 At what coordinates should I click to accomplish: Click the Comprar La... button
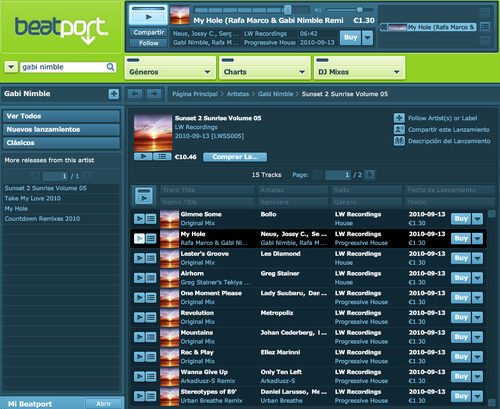pos(235,157)
